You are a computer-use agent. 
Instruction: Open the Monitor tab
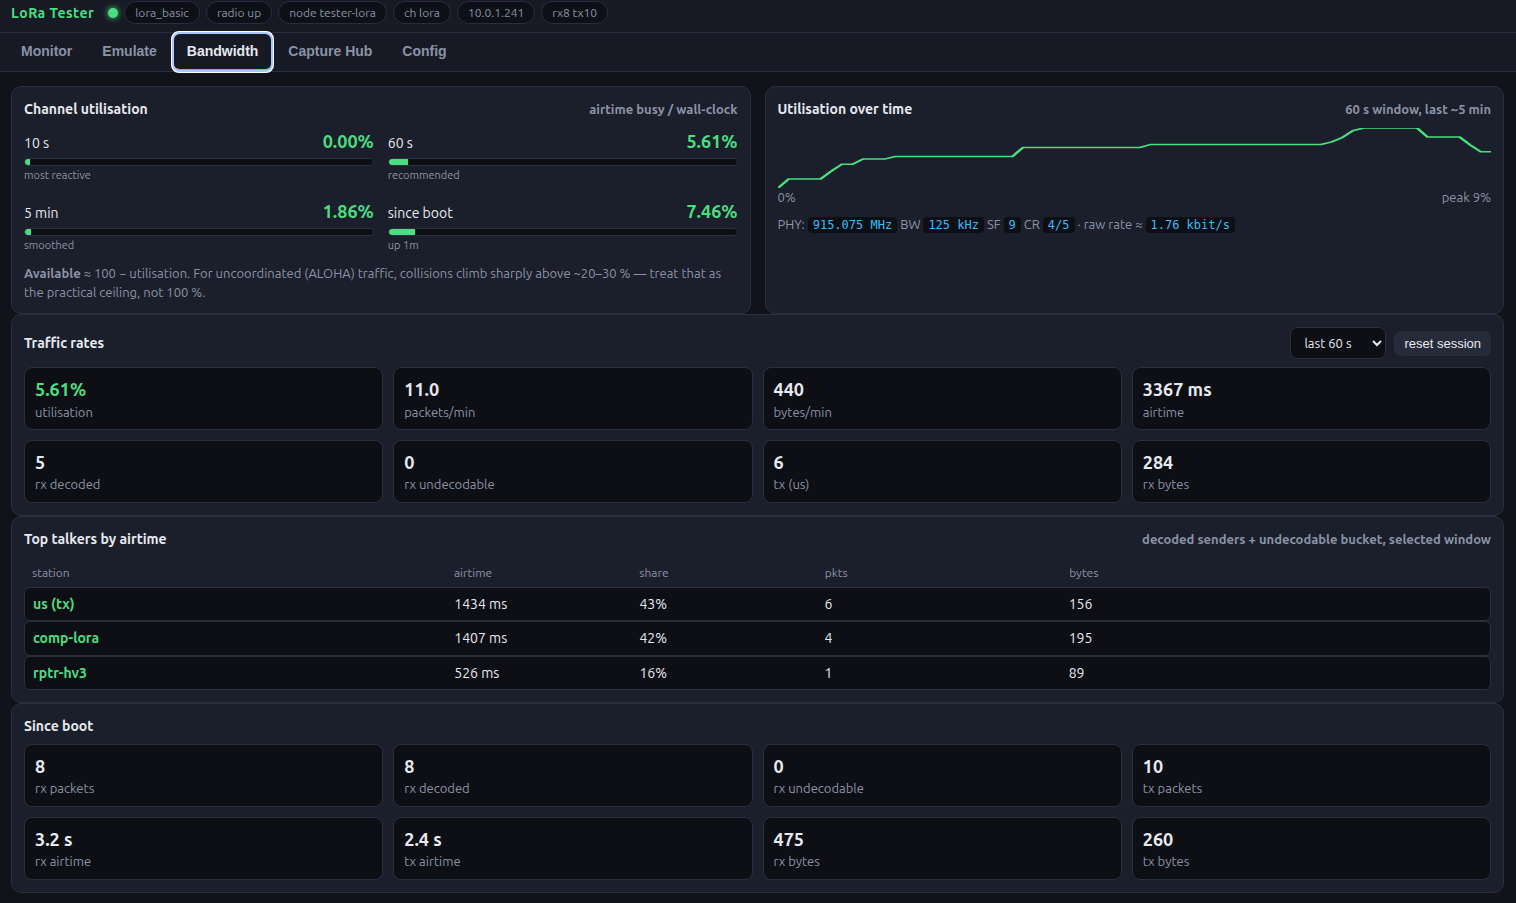coord(46,51)
